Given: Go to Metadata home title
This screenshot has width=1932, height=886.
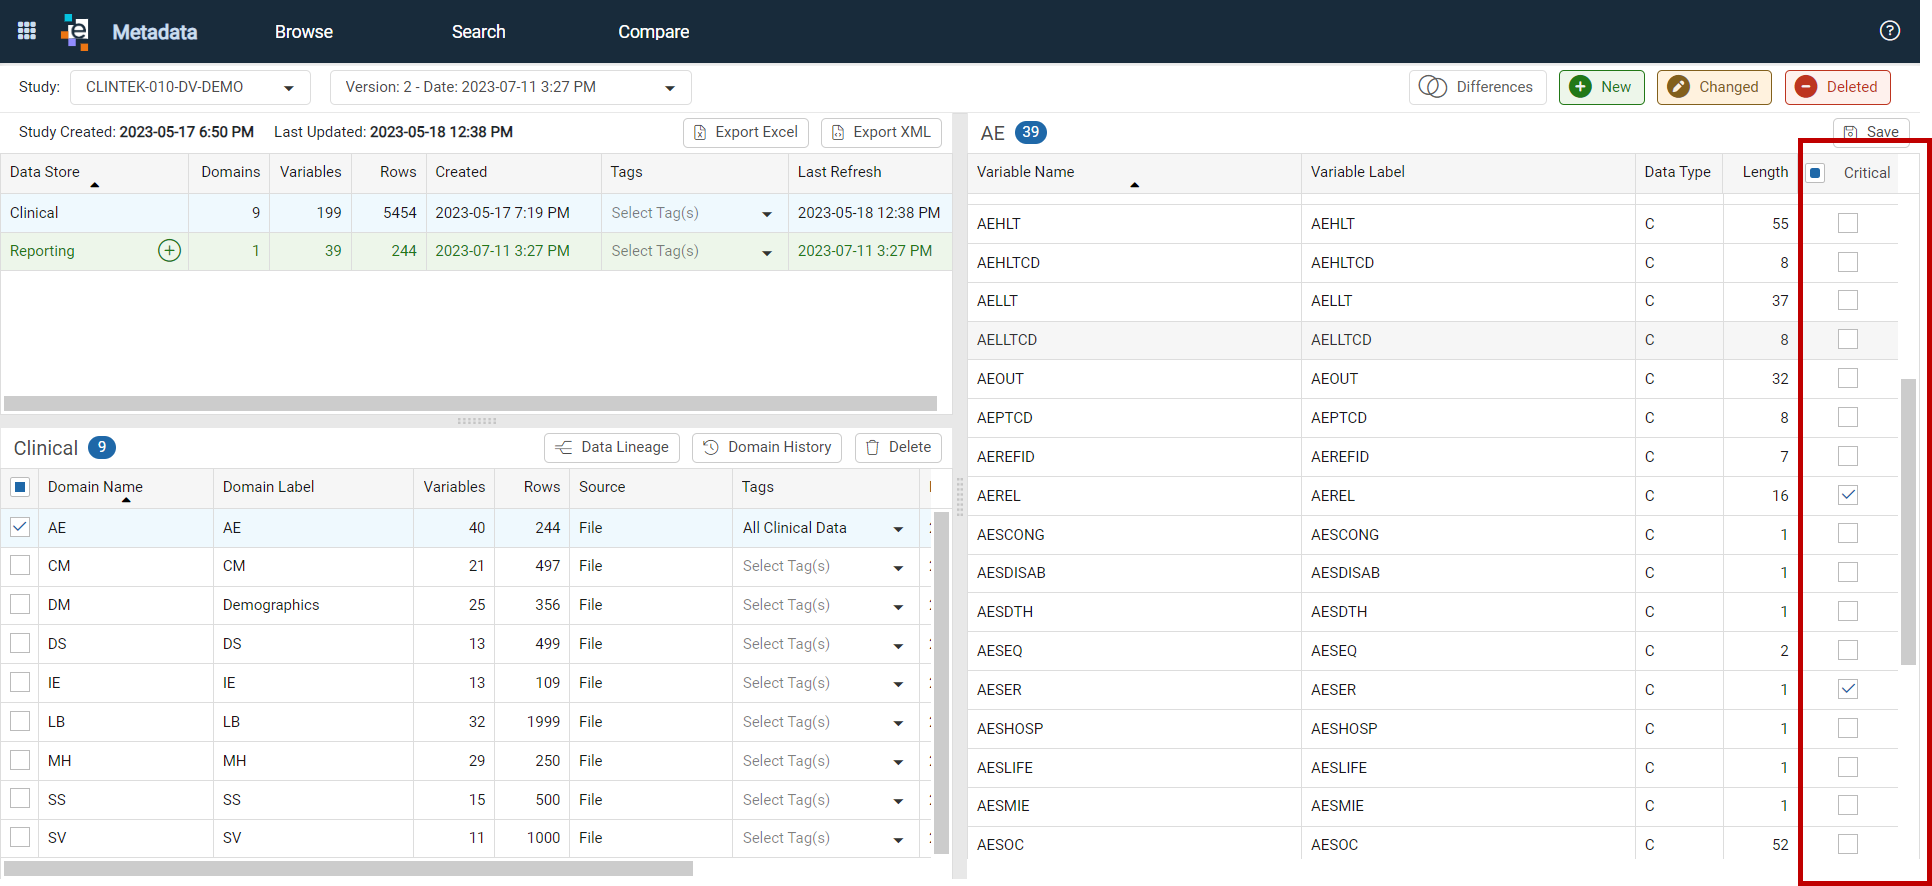Looking at the screenshot, I should [x=154, y=32].
